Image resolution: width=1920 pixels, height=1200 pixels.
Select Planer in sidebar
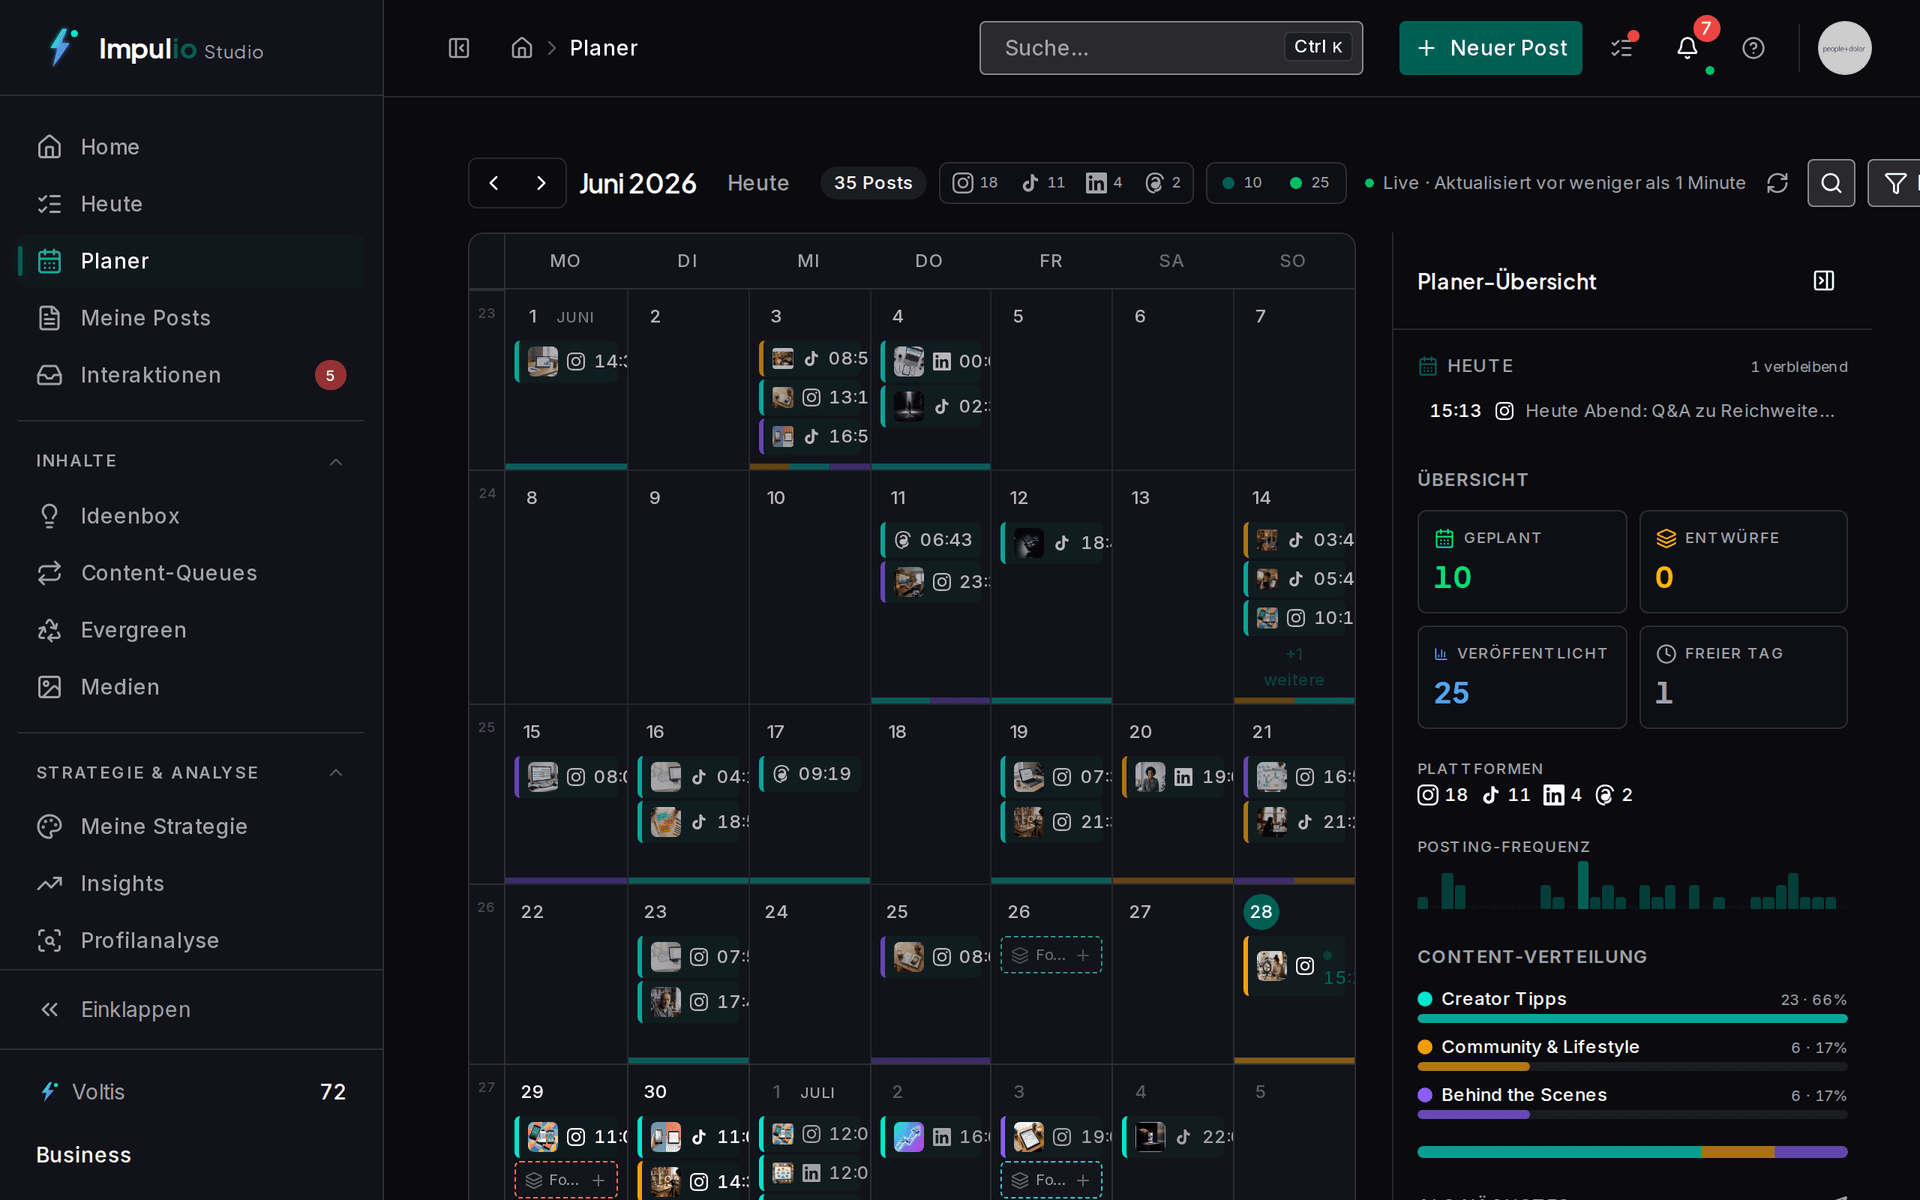click(191, 261)
